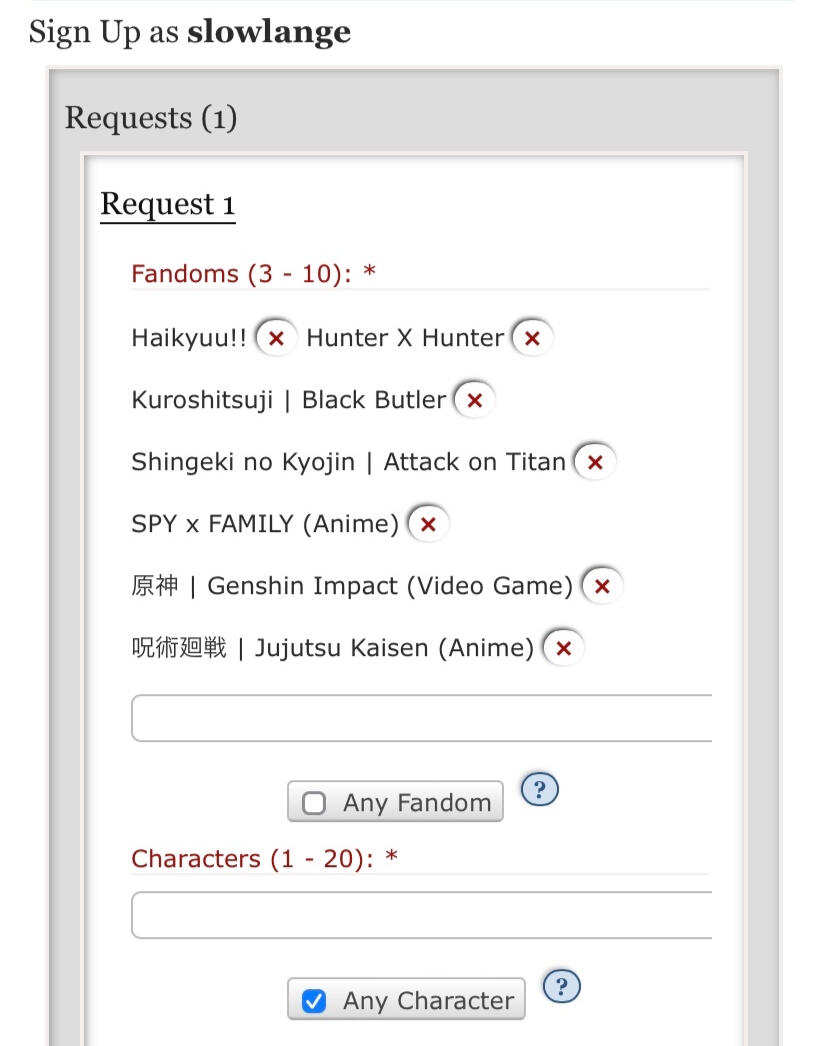Click the Request 1 heading
The width and height of the screenshot is (827, 1046).
(167, 204)
